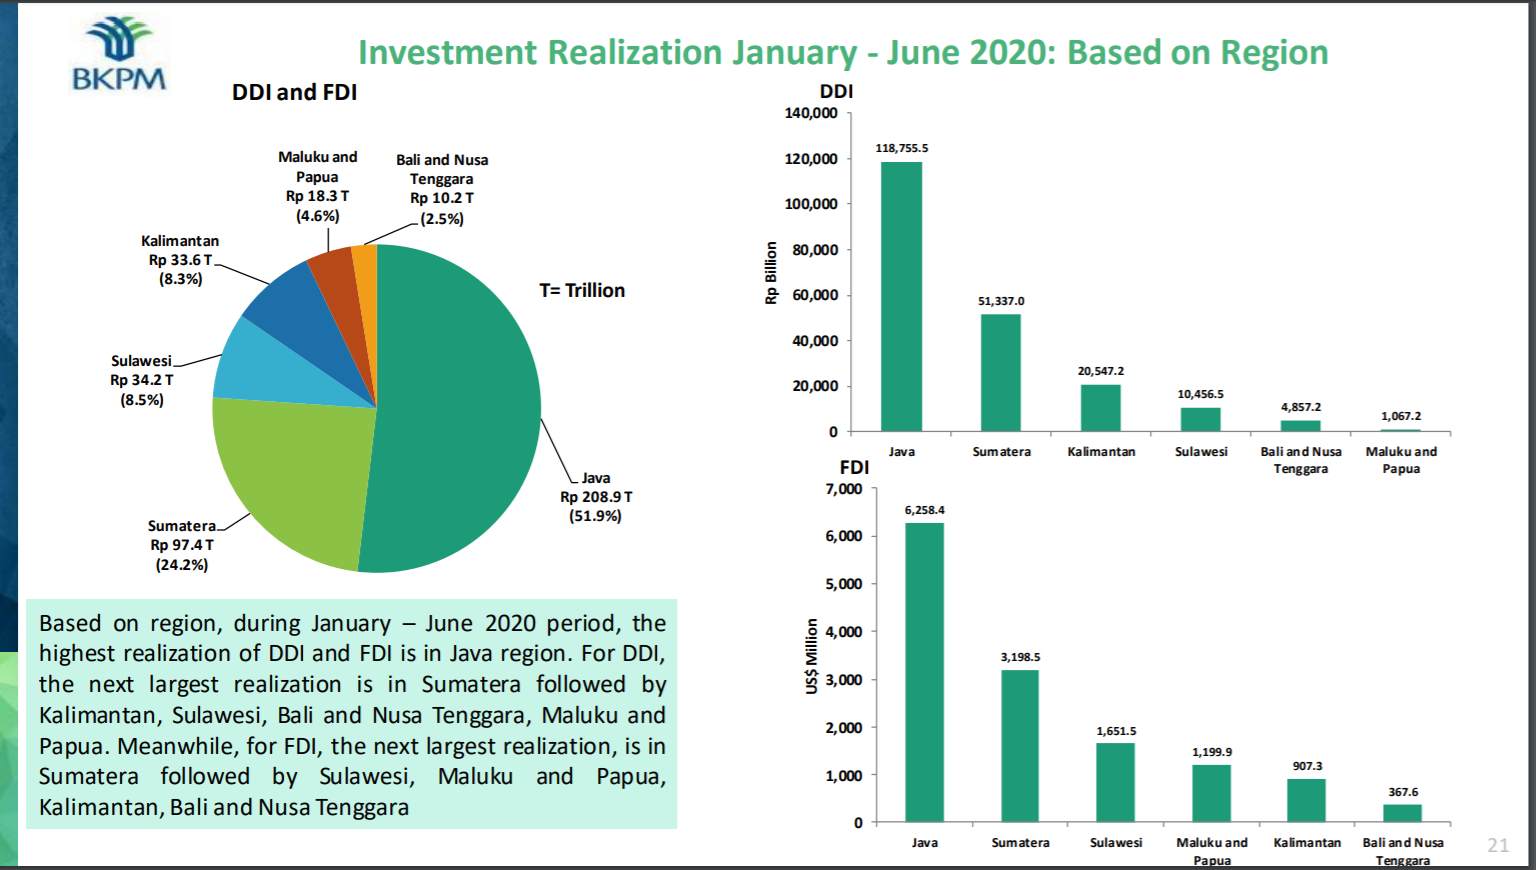Select the Bali and Nusa Tenggara FDI bar
Viewport: 1536px width, 870px height.
tap(1402, 813)
